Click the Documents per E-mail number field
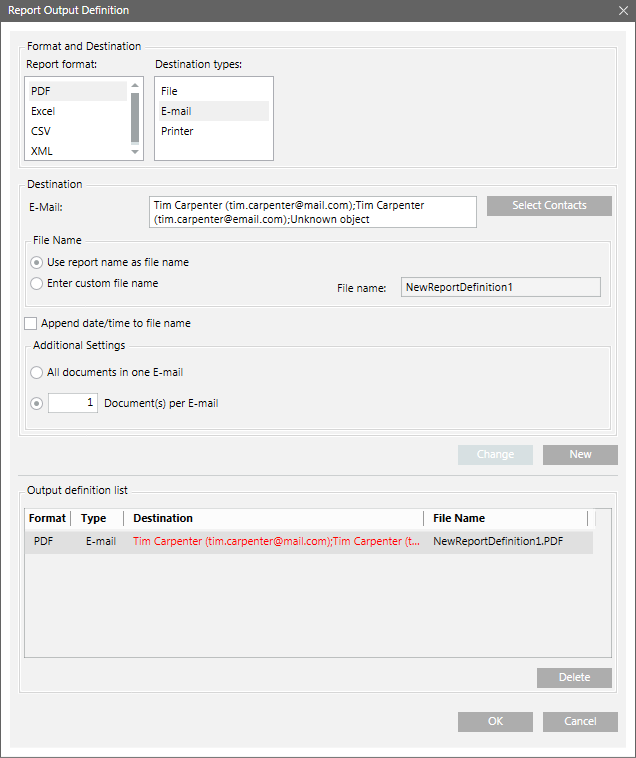This screenshot has height=758, width=636. pyautogui.click(x=73, y=403)
